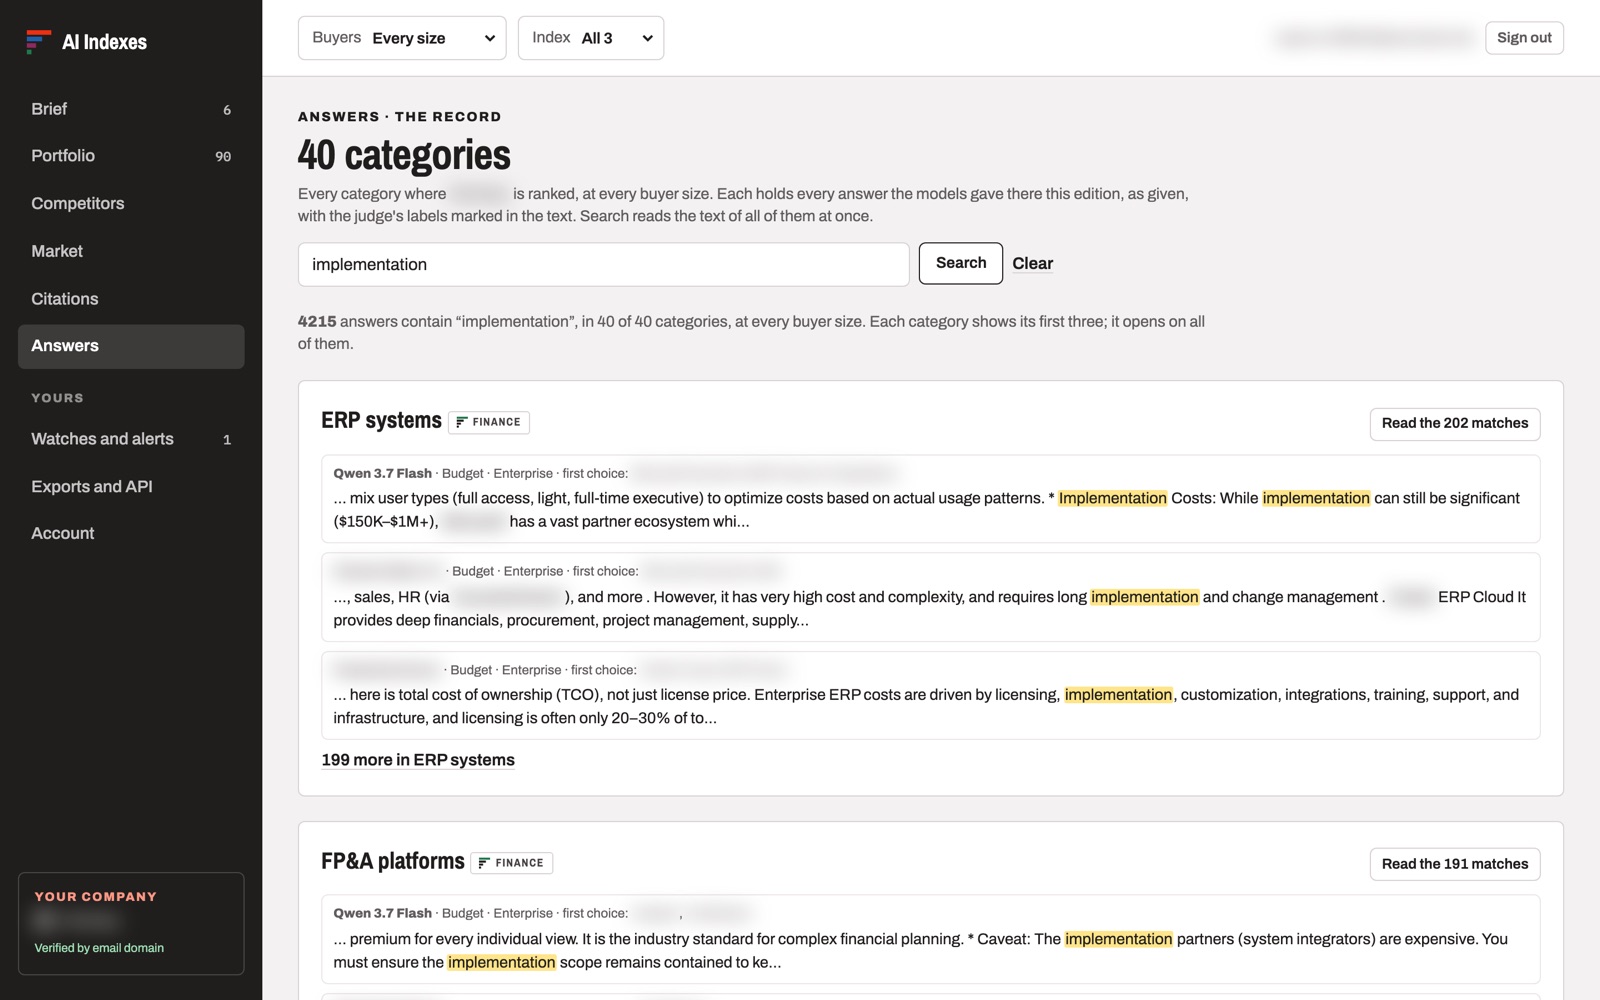Open Watches and alerts

(131, 439)
